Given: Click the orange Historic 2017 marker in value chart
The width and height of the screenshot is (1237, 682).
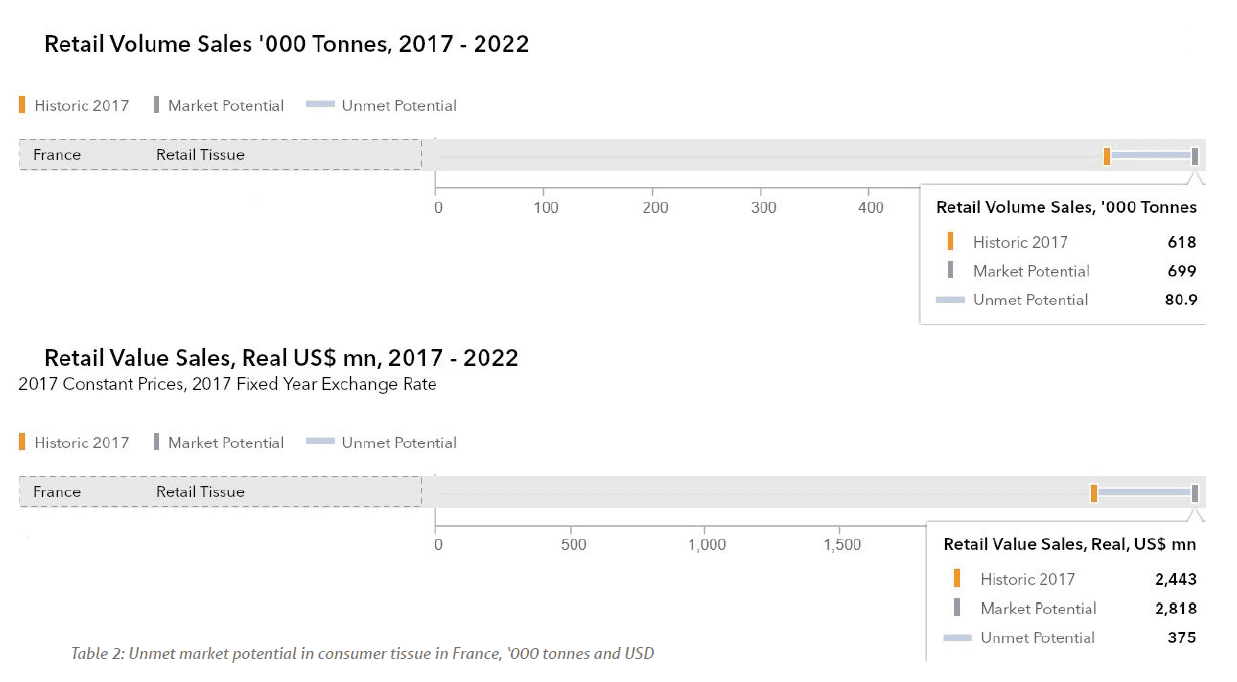Looking at the screenshot, I should (1094, 493).
